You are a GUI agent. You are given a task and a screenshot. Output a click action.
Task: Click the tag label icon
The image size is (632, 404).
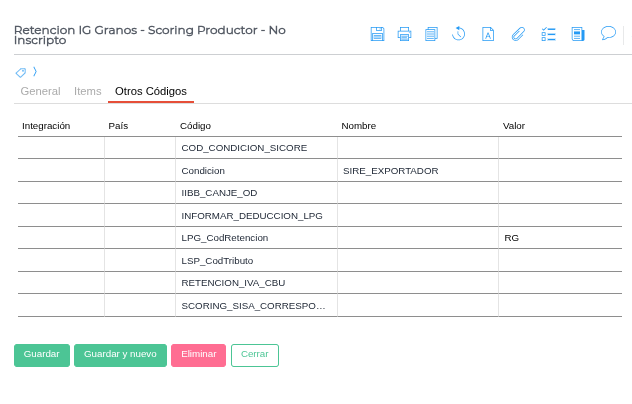coord(21,72)
